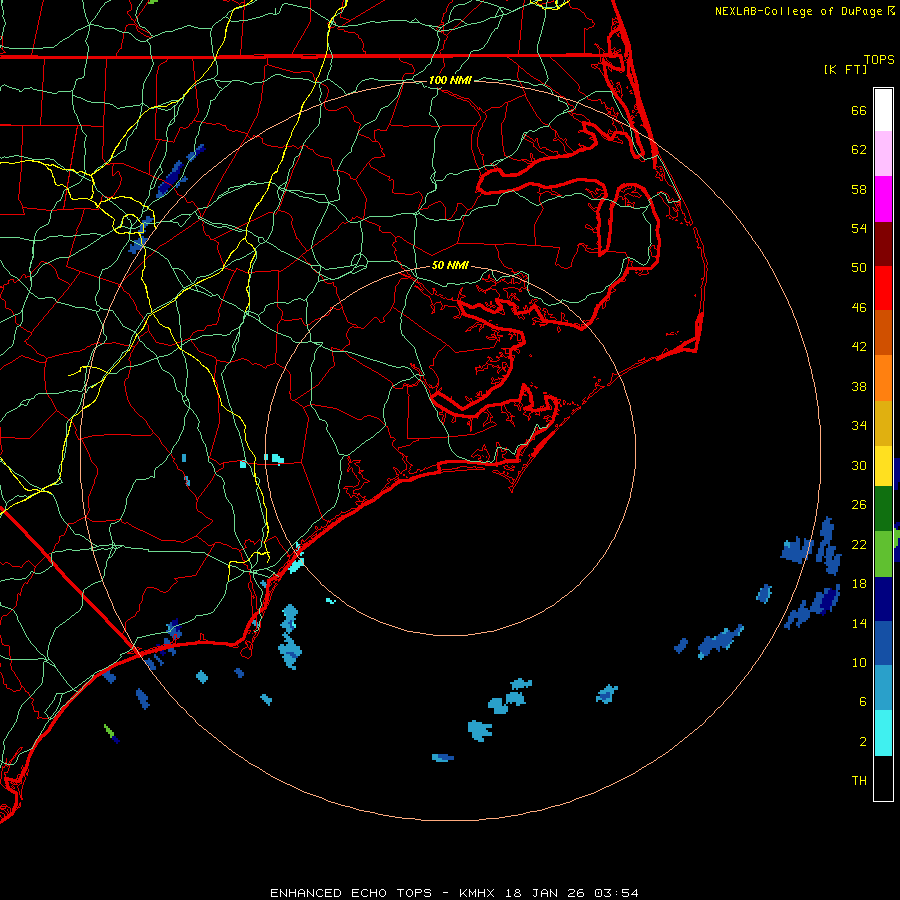
Task: Click the 50 NMI range ring label
Action: coord(450,265)
